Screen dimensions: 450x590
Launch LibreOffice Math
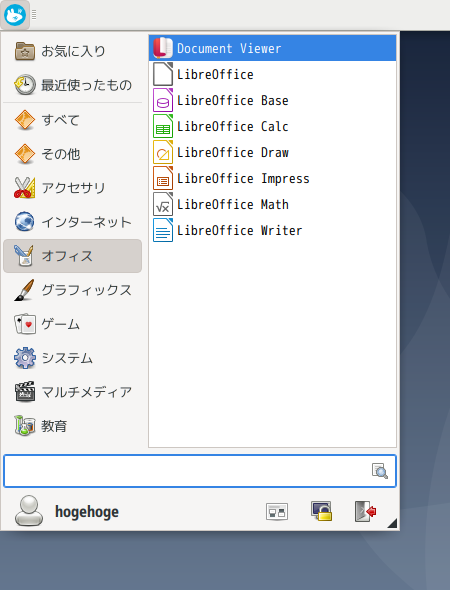point(272,204)
